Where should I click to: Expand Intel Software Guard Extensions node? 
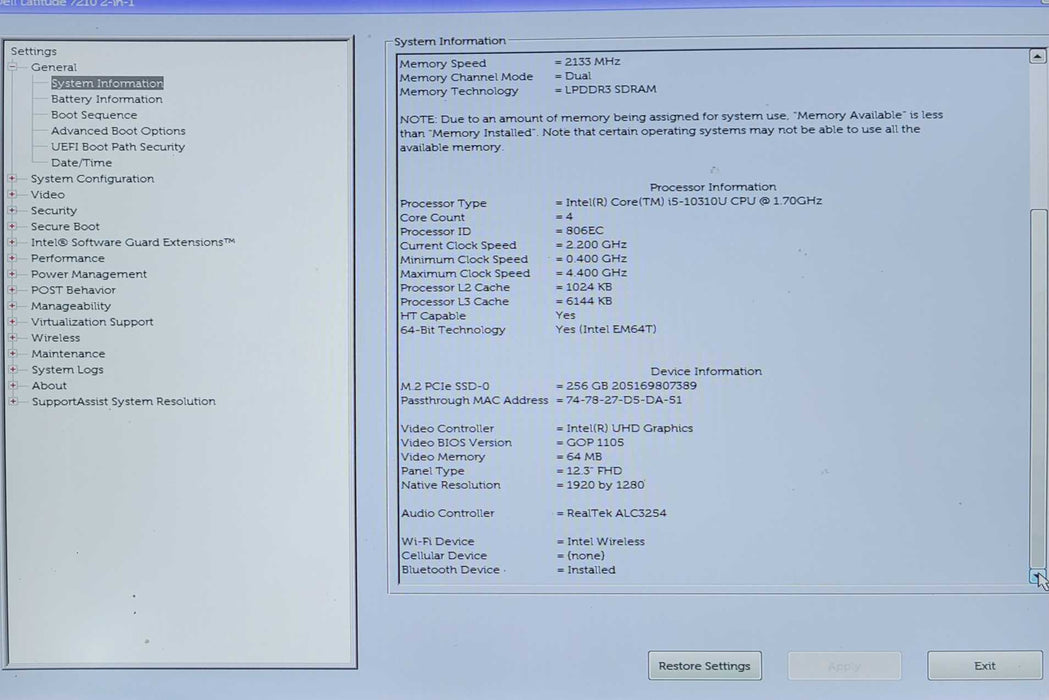(12, 242)
